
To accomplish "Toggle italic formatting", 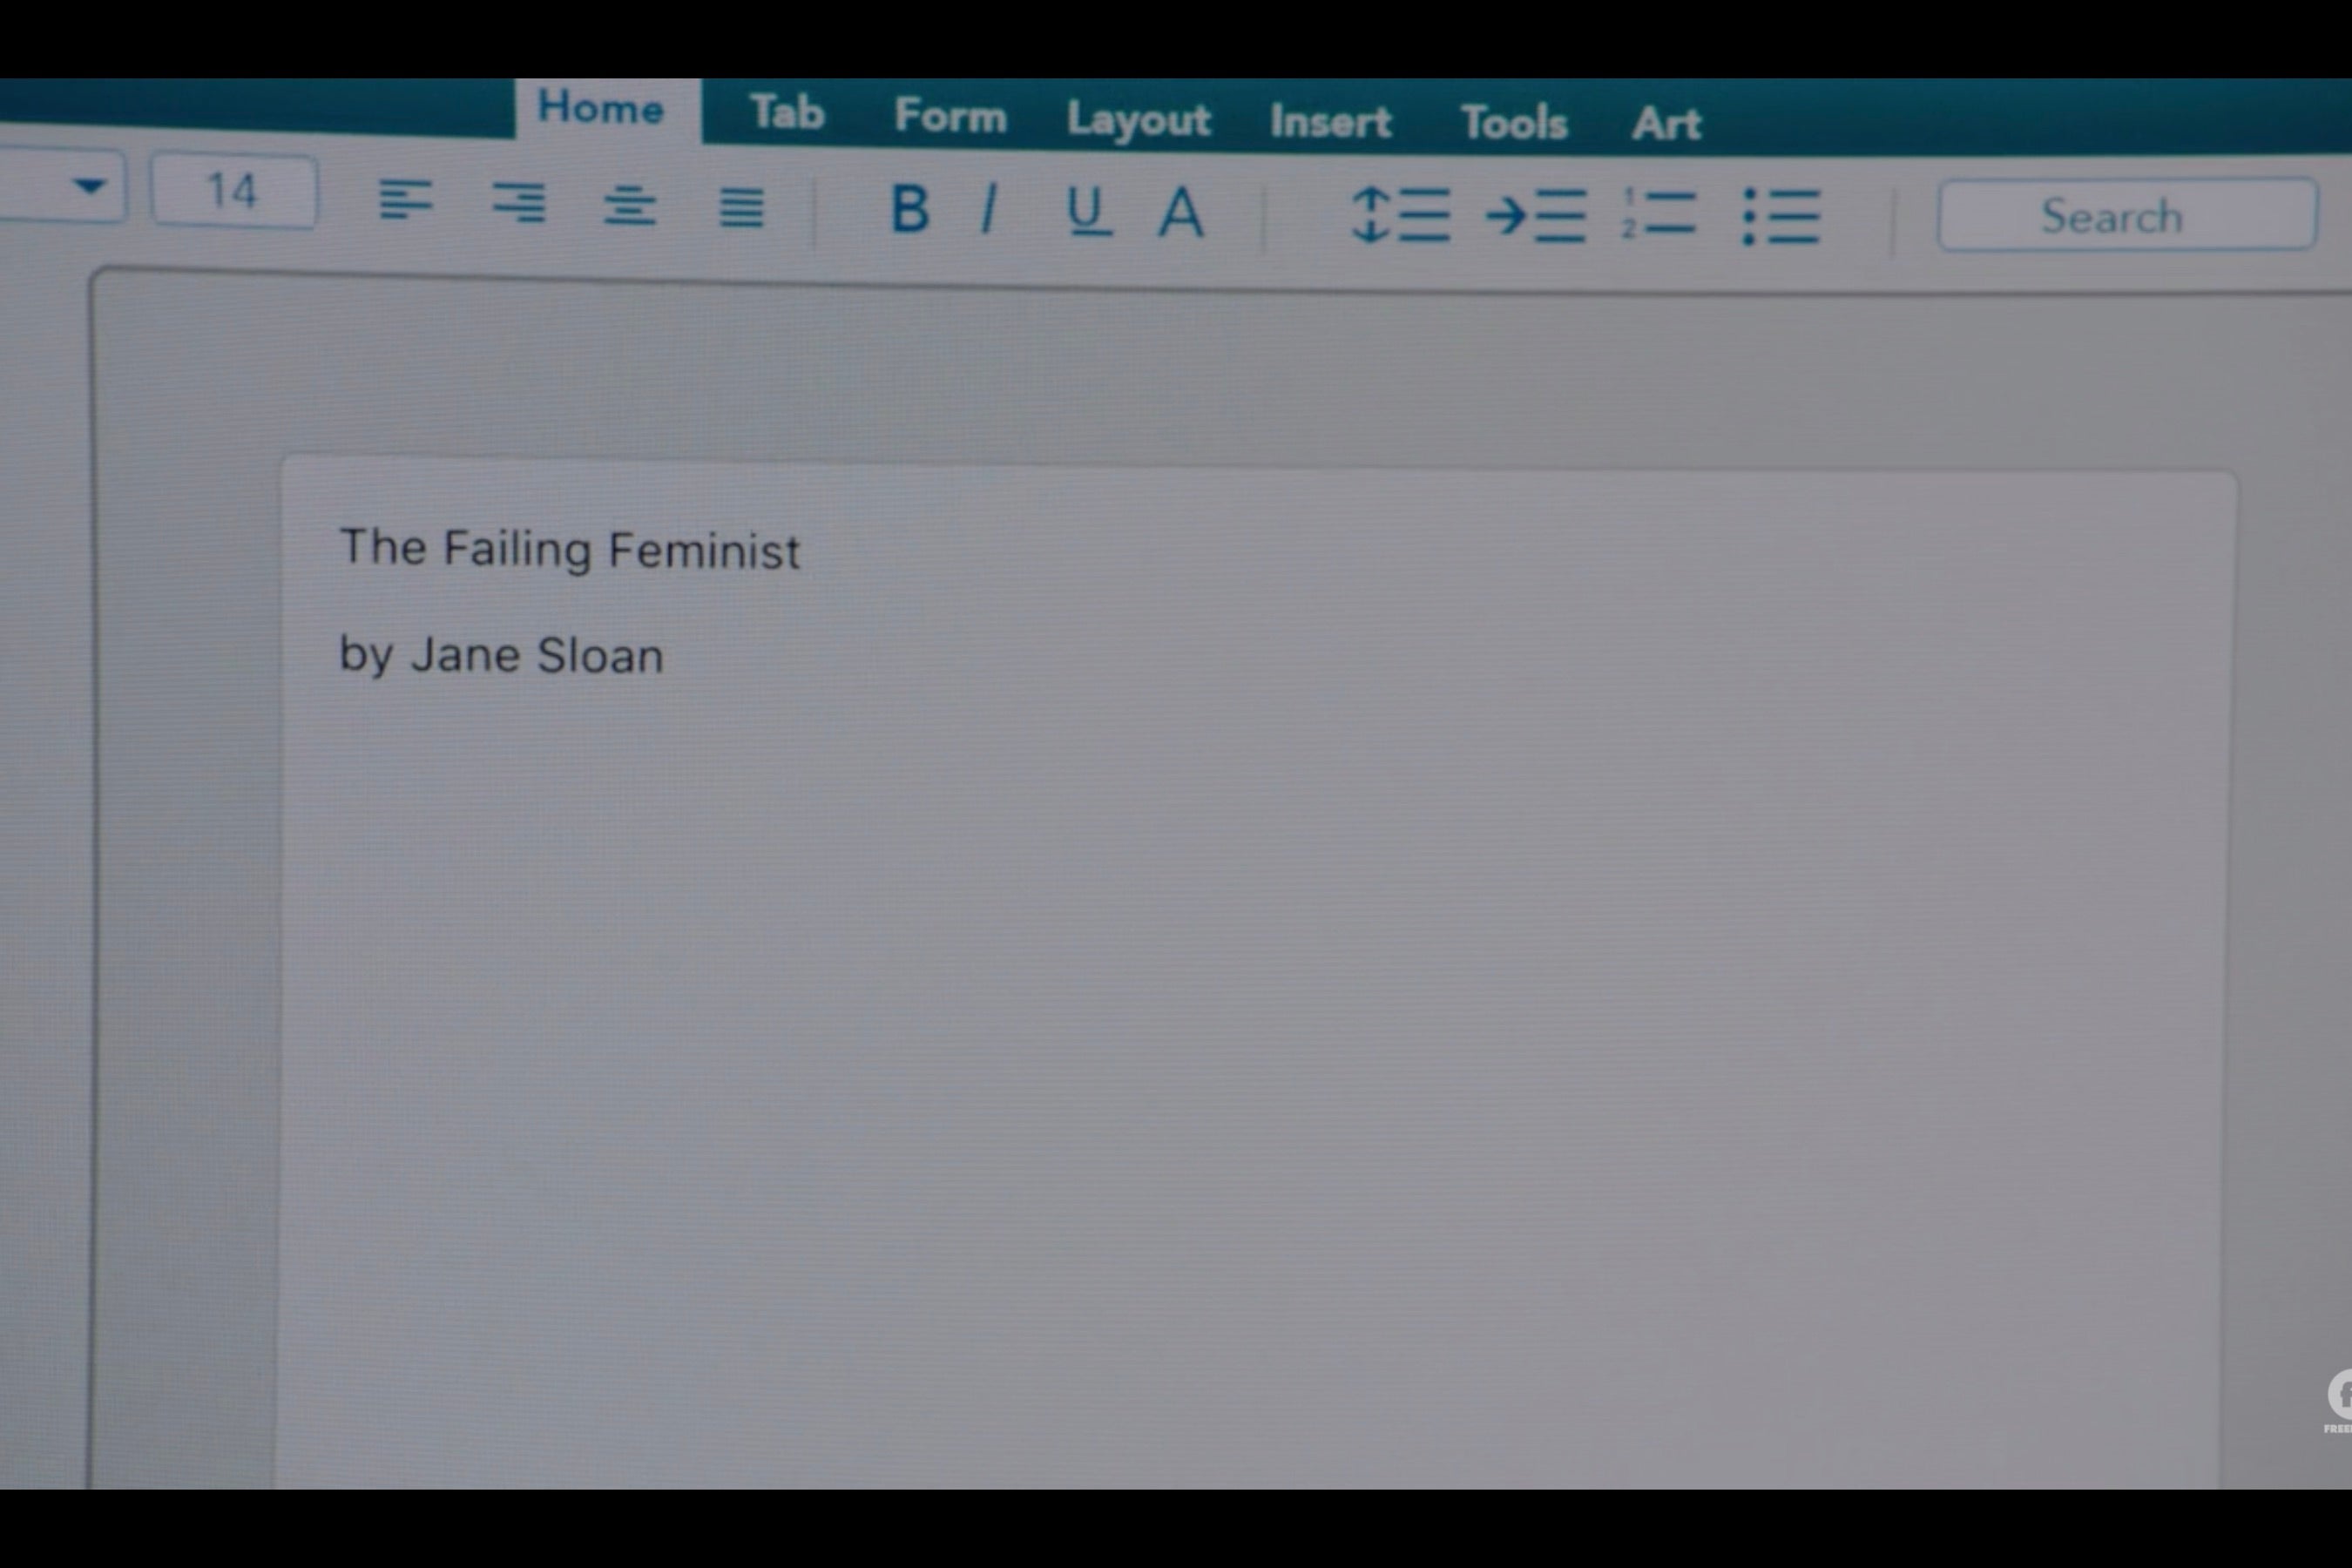I will click(x=989, y=209).
